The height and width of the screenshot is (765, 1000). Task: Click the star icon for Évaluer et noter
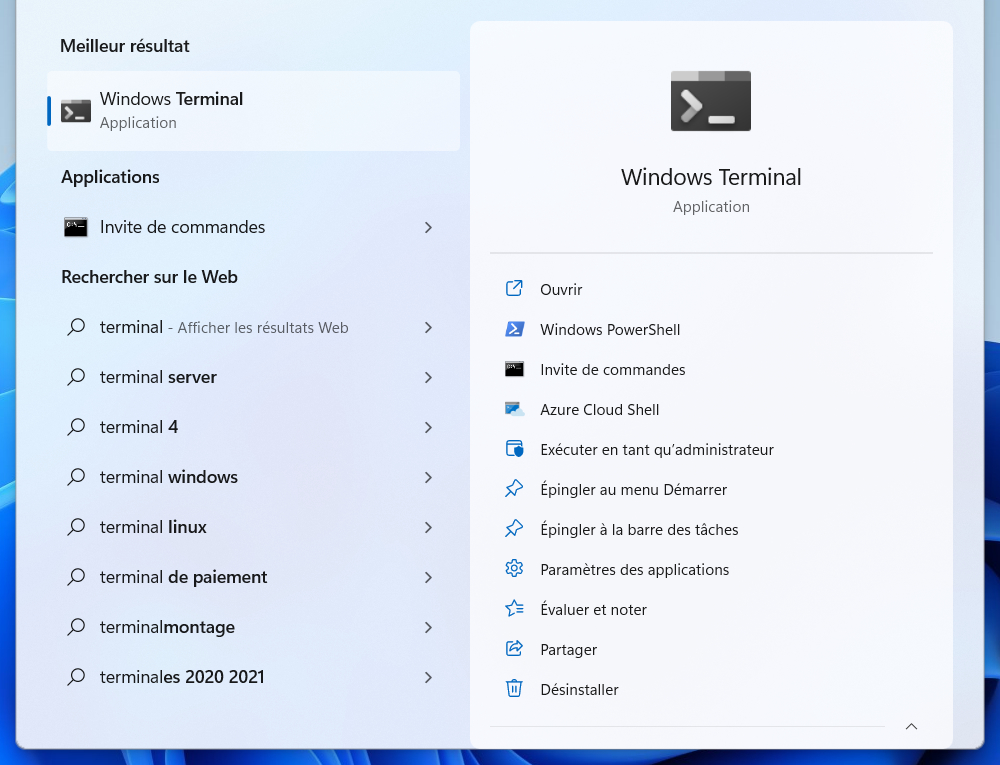pos(514,609)
